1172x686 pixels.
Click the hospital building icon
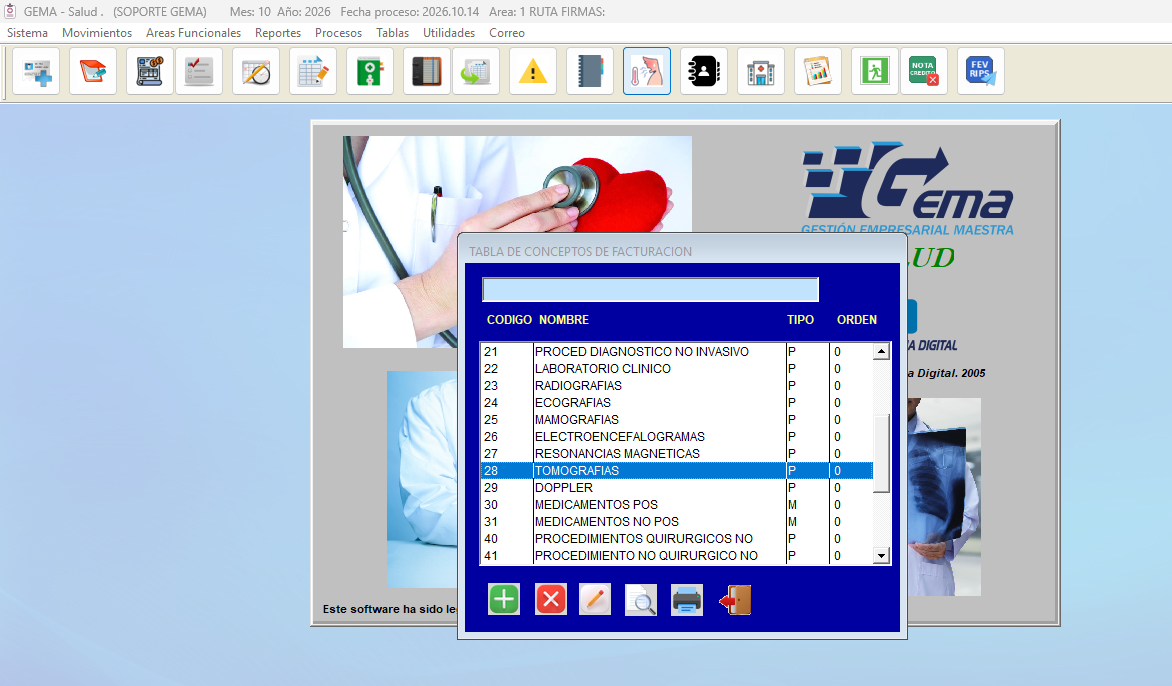click(760, 71)
